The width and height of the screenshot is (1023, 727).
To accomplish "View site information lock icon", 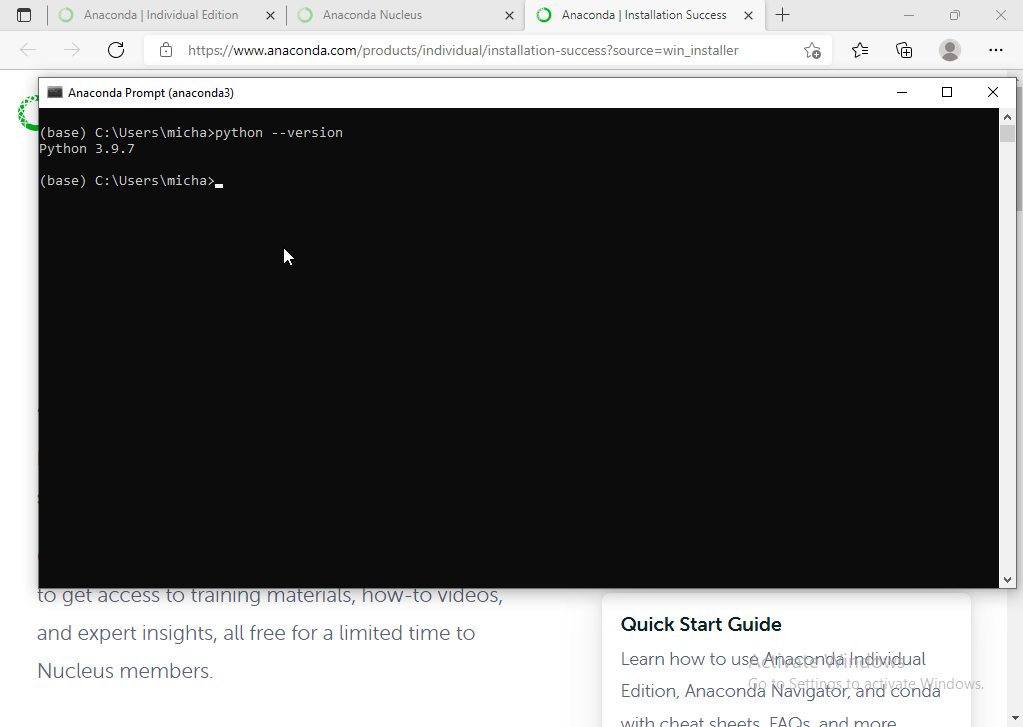I will click(166, 50).
